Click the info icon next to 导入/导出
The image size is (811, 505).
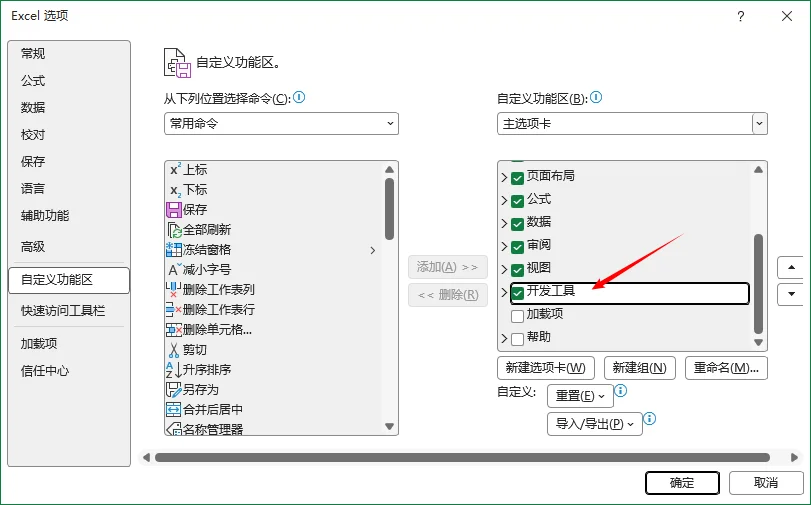tap(650, 419)
